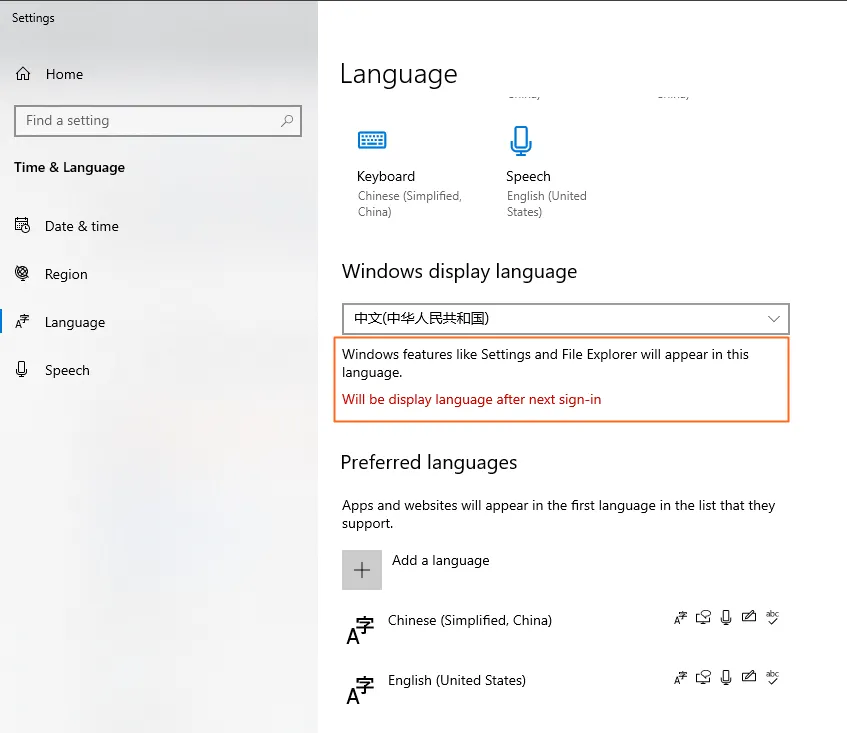Click the microphone icon in the Chinese language row
The height and width of the screenshot is (733, 847).
tap(726, 618)
